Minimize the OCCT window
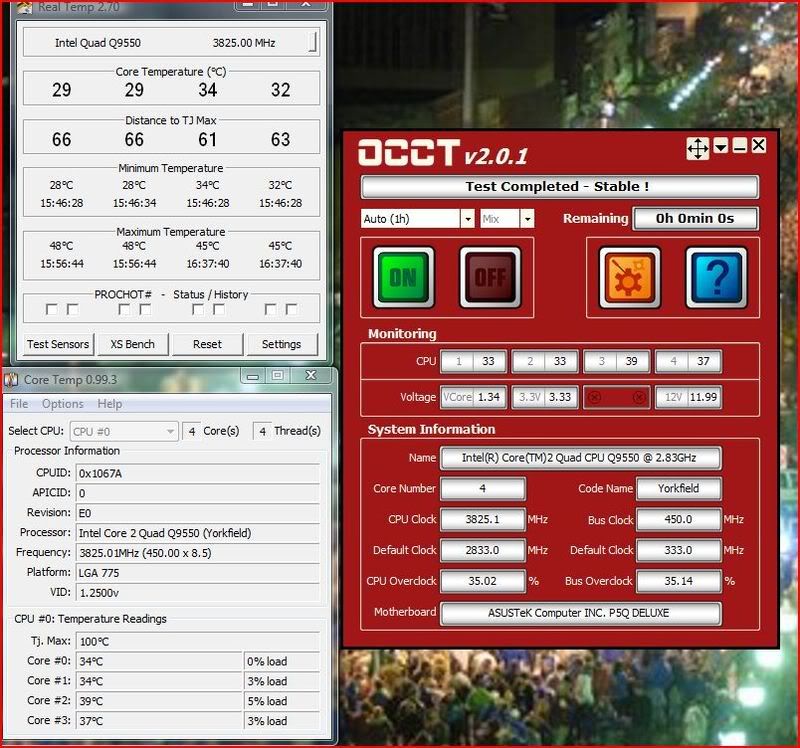This screenshot has width=800, height=748. coord(739,146)
